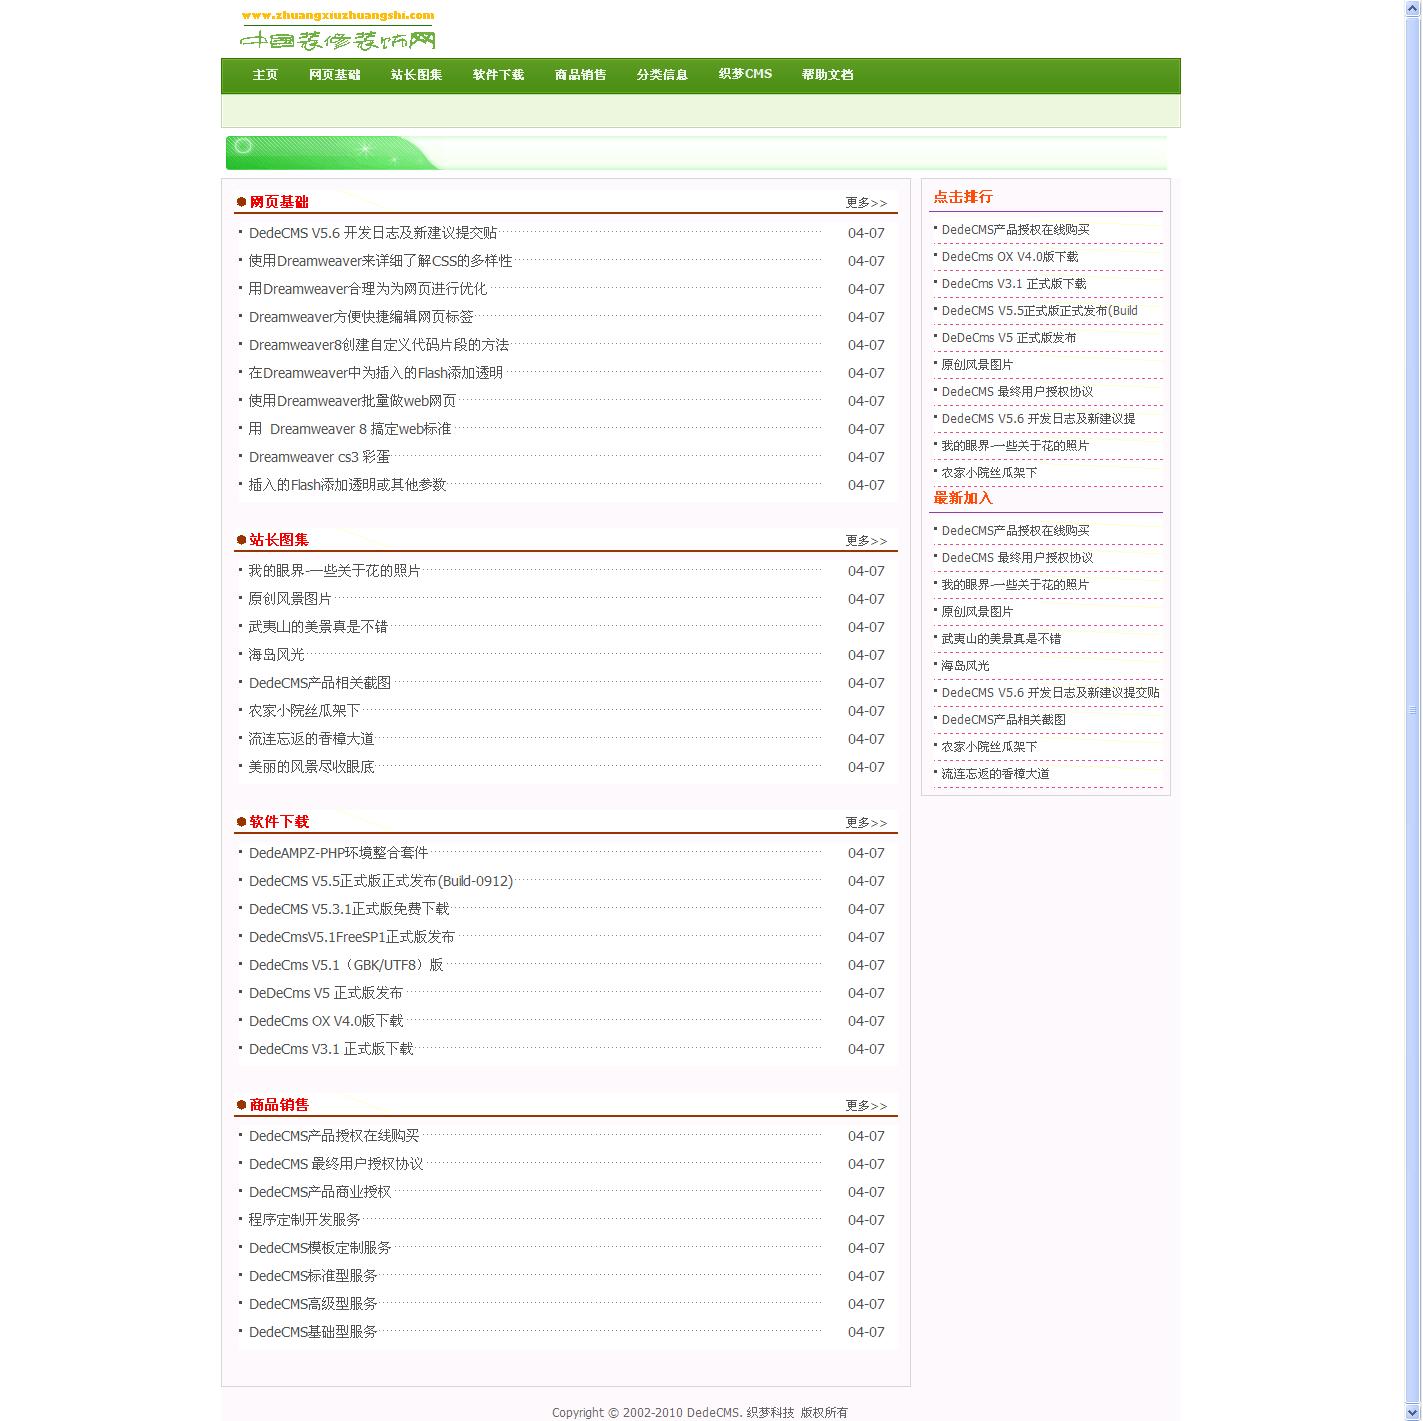Click the vertical scrollbar down arrow
This screenshot has height=1421, width=1423.
tap(1413, 1413)
